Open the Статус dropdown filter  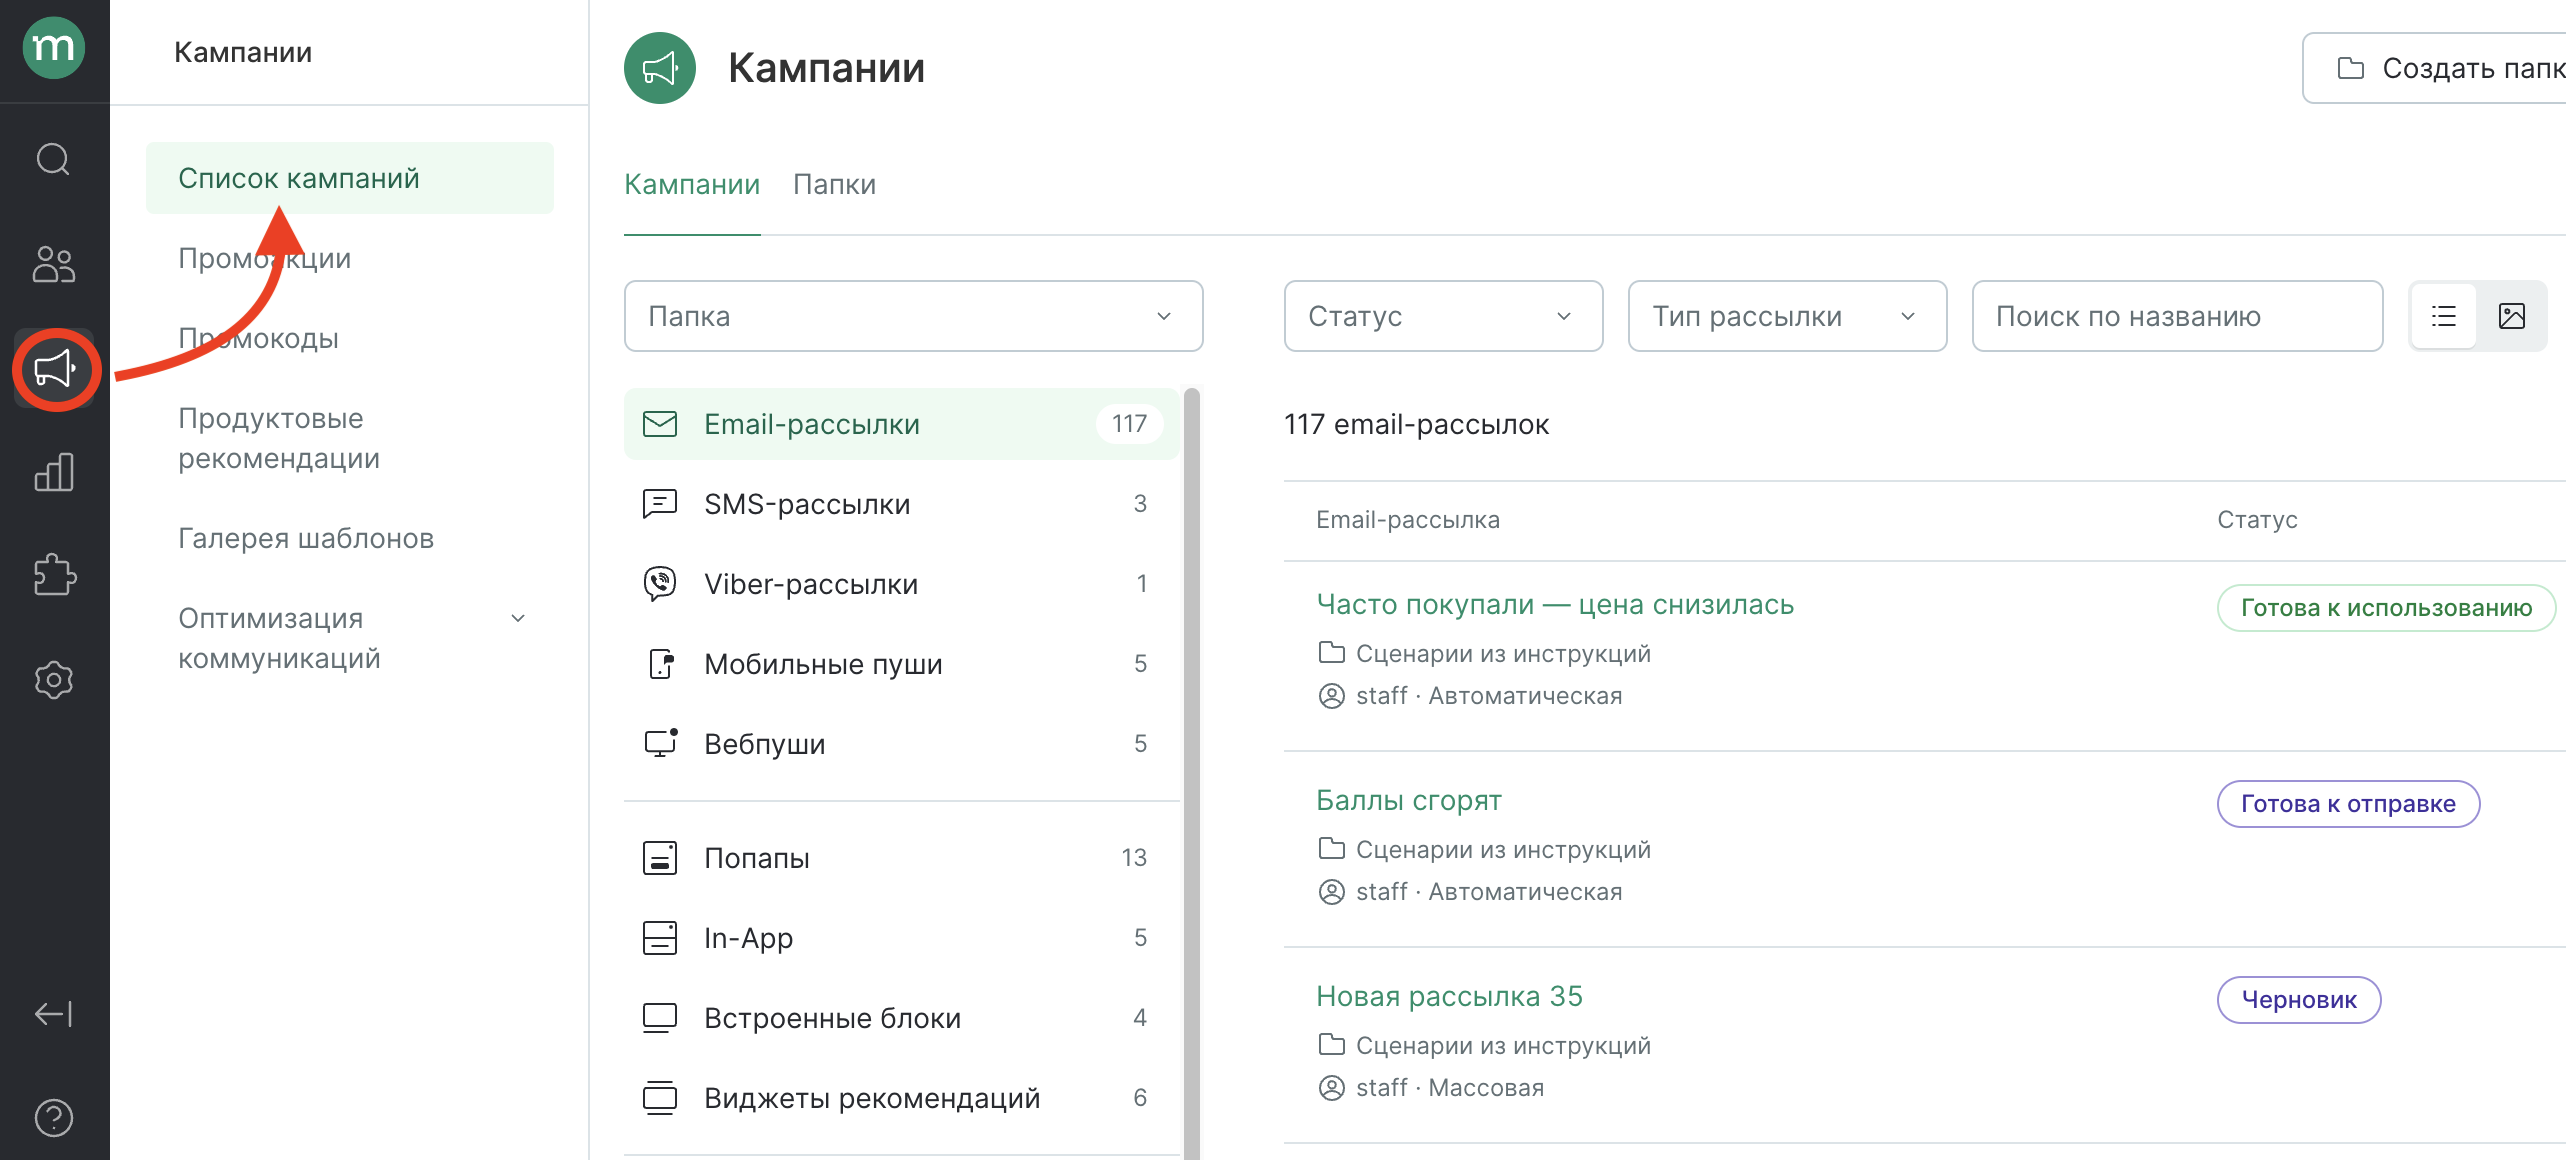click(x=1443, y=316)
